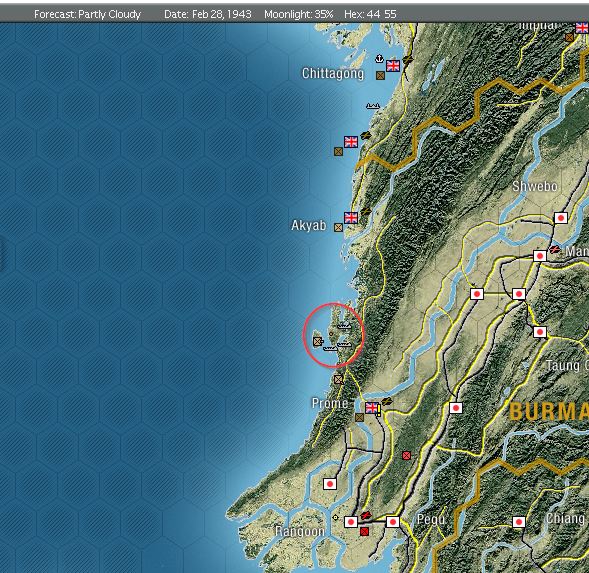Pick the brown land unit below Imphal's flag
The width and height of the screenshot is (589, 573).
[569, 38]
